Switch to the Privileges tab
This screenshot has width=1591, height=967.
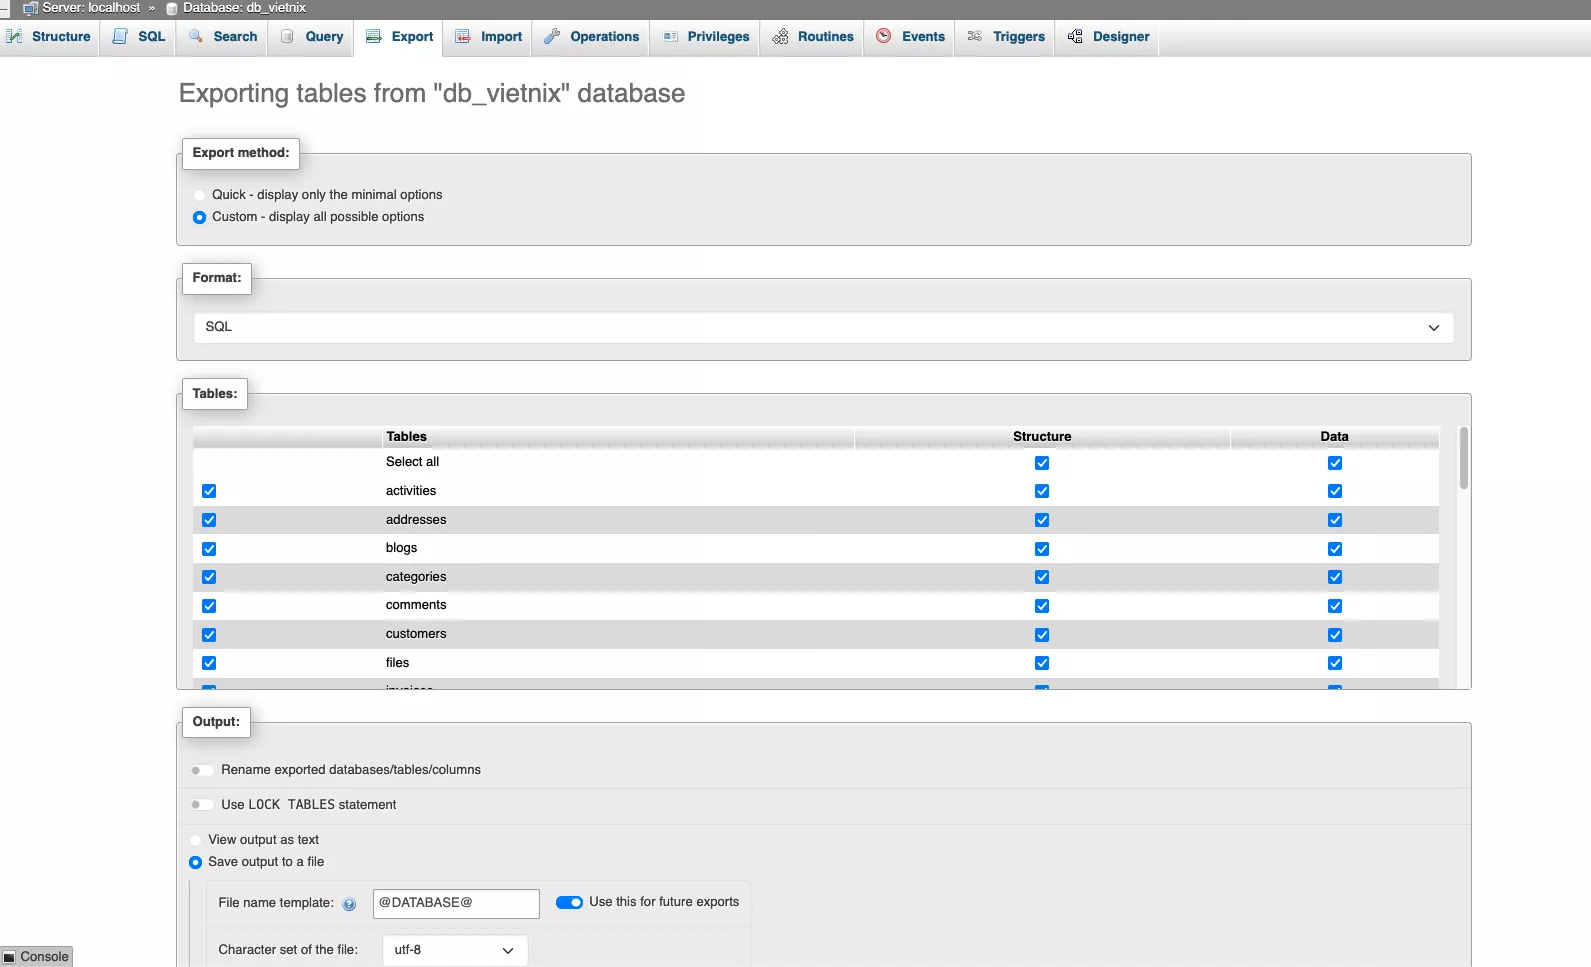click(x=706, y=36)
